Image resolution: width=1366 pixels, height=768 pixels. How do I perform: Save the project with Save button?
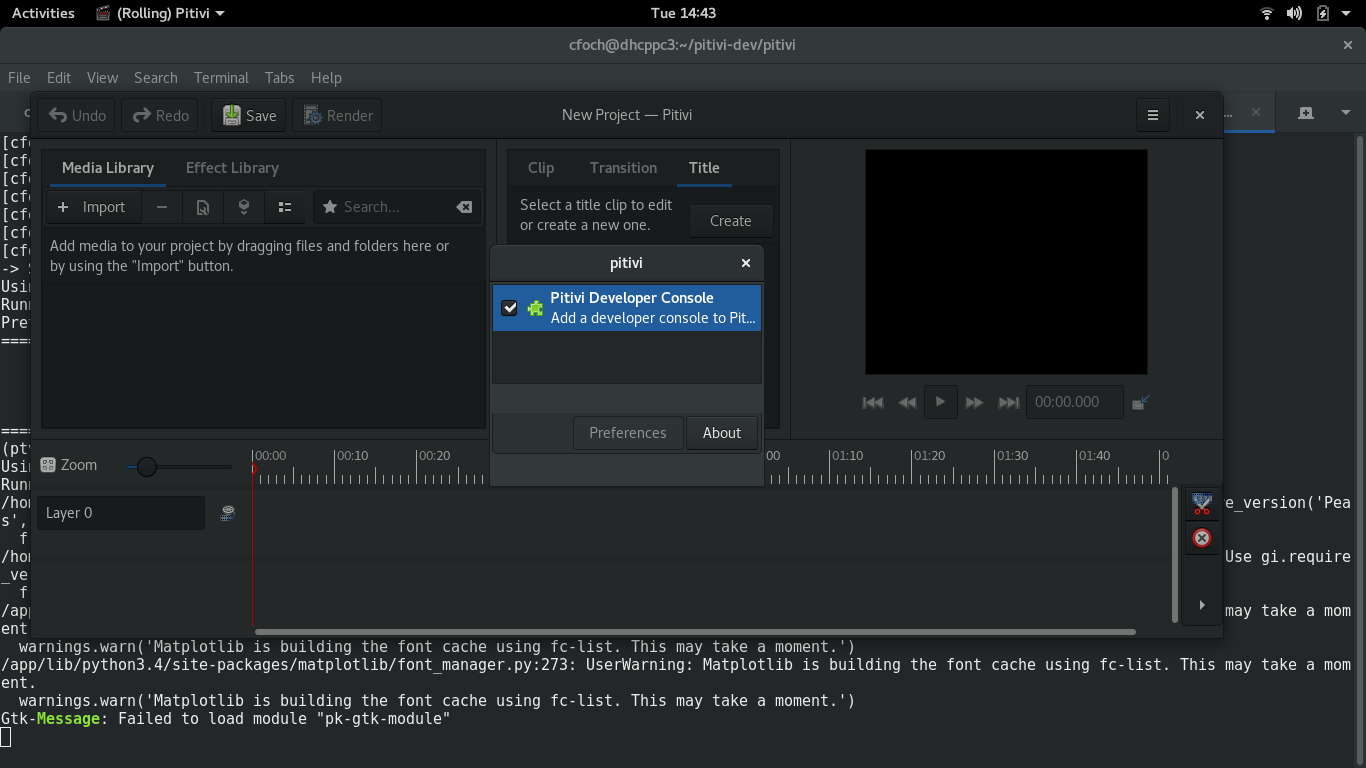click(249, 115)
